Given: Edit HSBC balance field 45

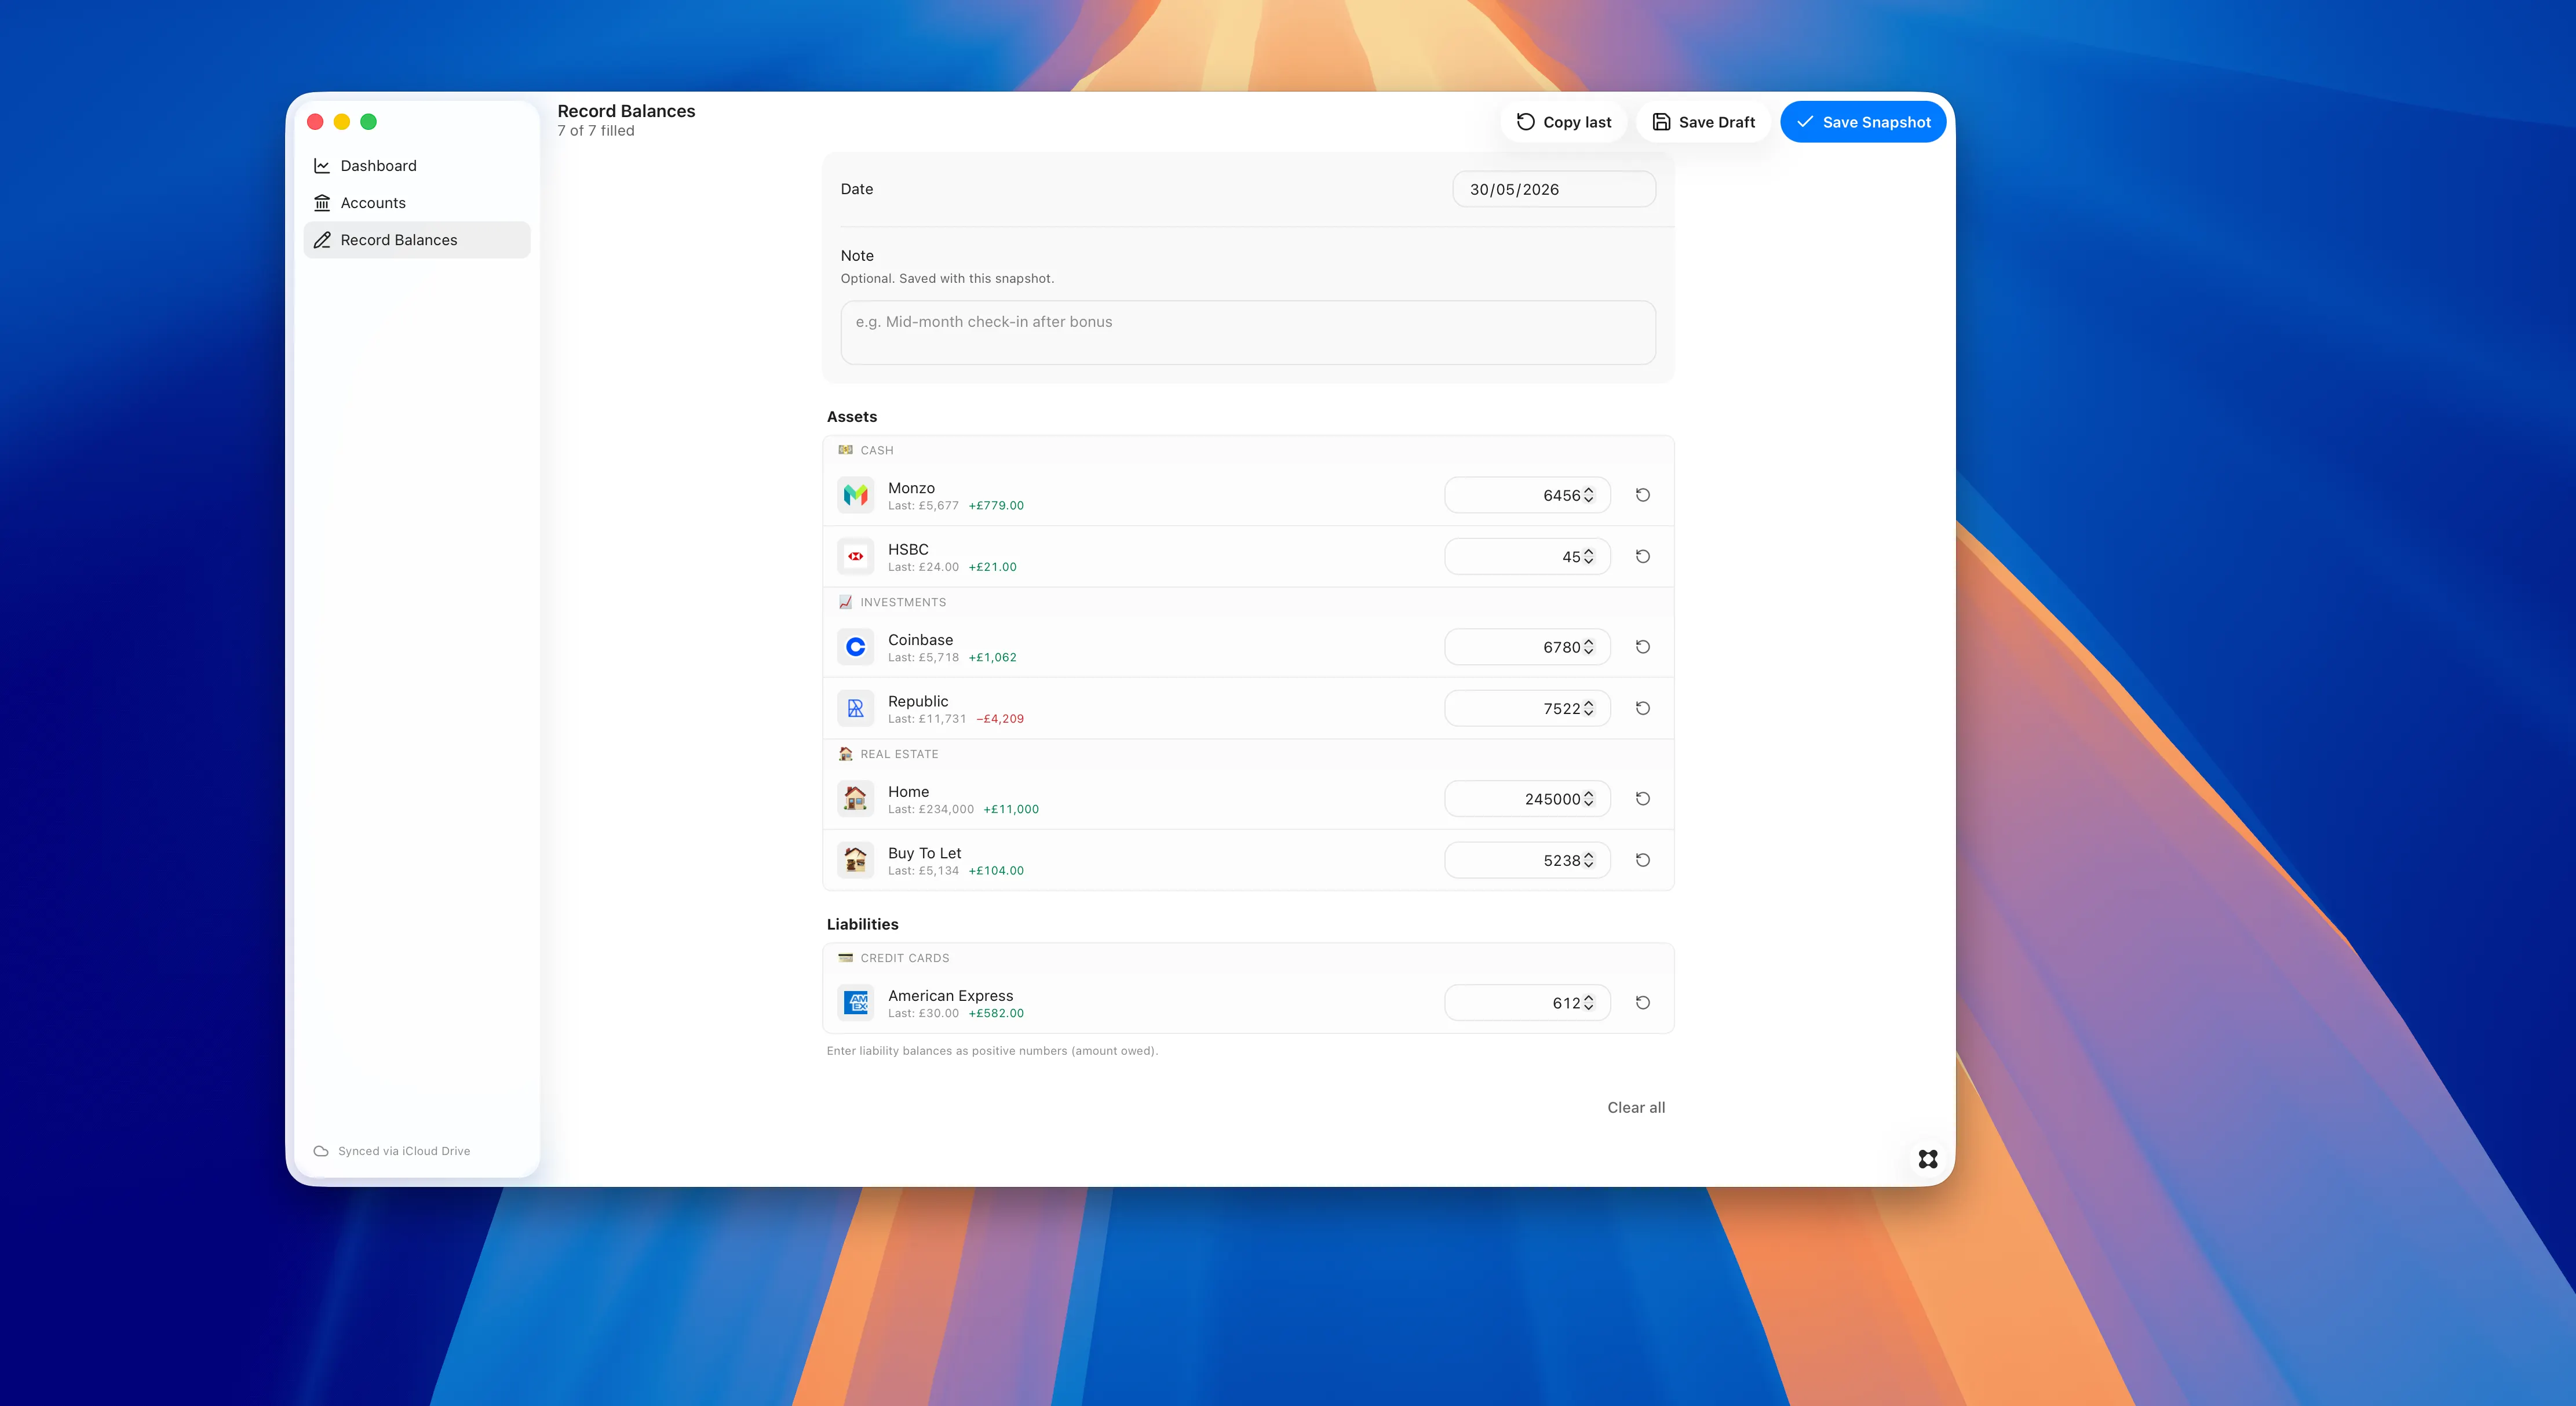Looking at the screenshot, I should coord(1527,556).
